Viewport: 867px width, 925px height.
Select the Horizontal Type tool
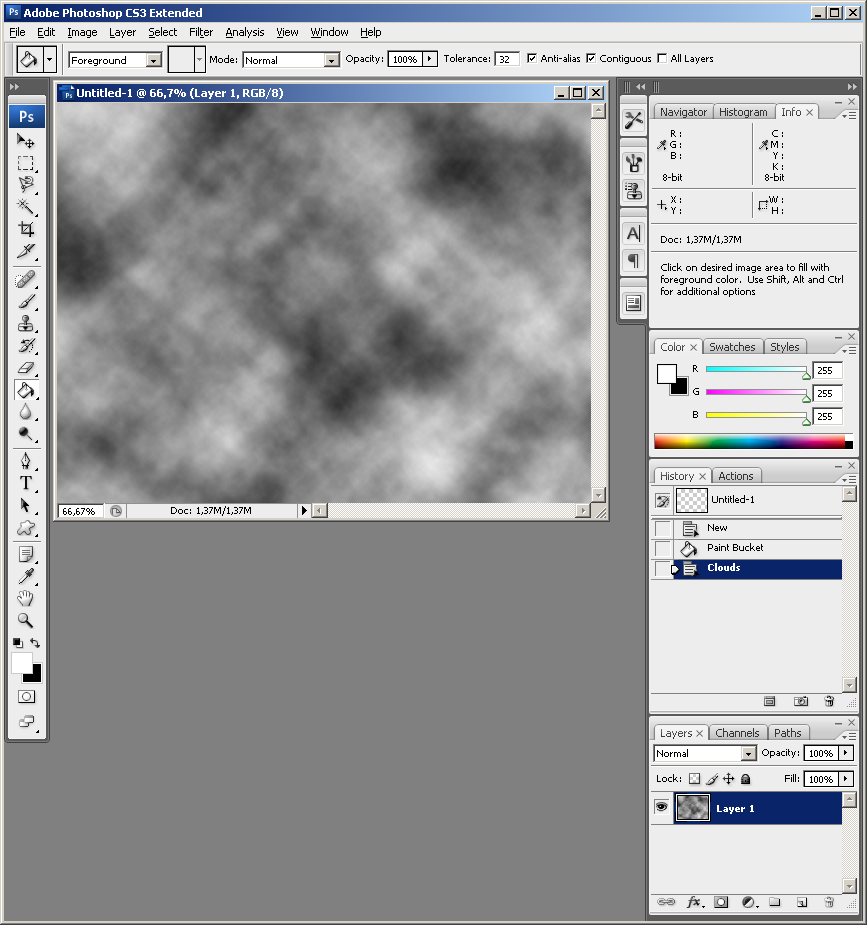pos(26,483)
